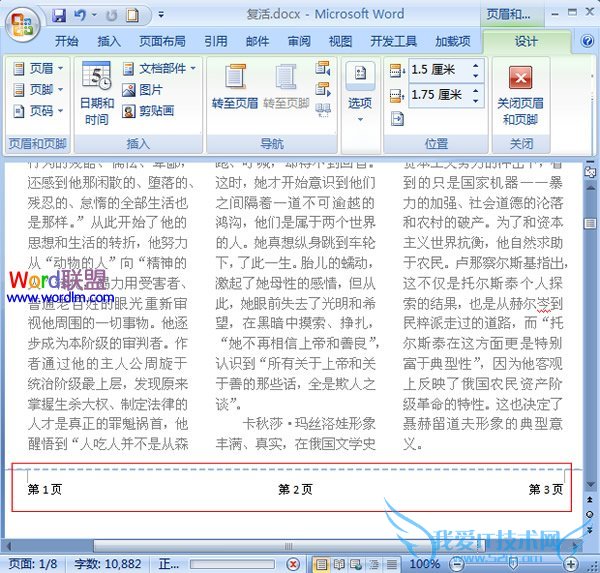Screen dimensions: 600x573
Task: Click the horizontal scrollbar thumb
Action: [x=289, y=546]
